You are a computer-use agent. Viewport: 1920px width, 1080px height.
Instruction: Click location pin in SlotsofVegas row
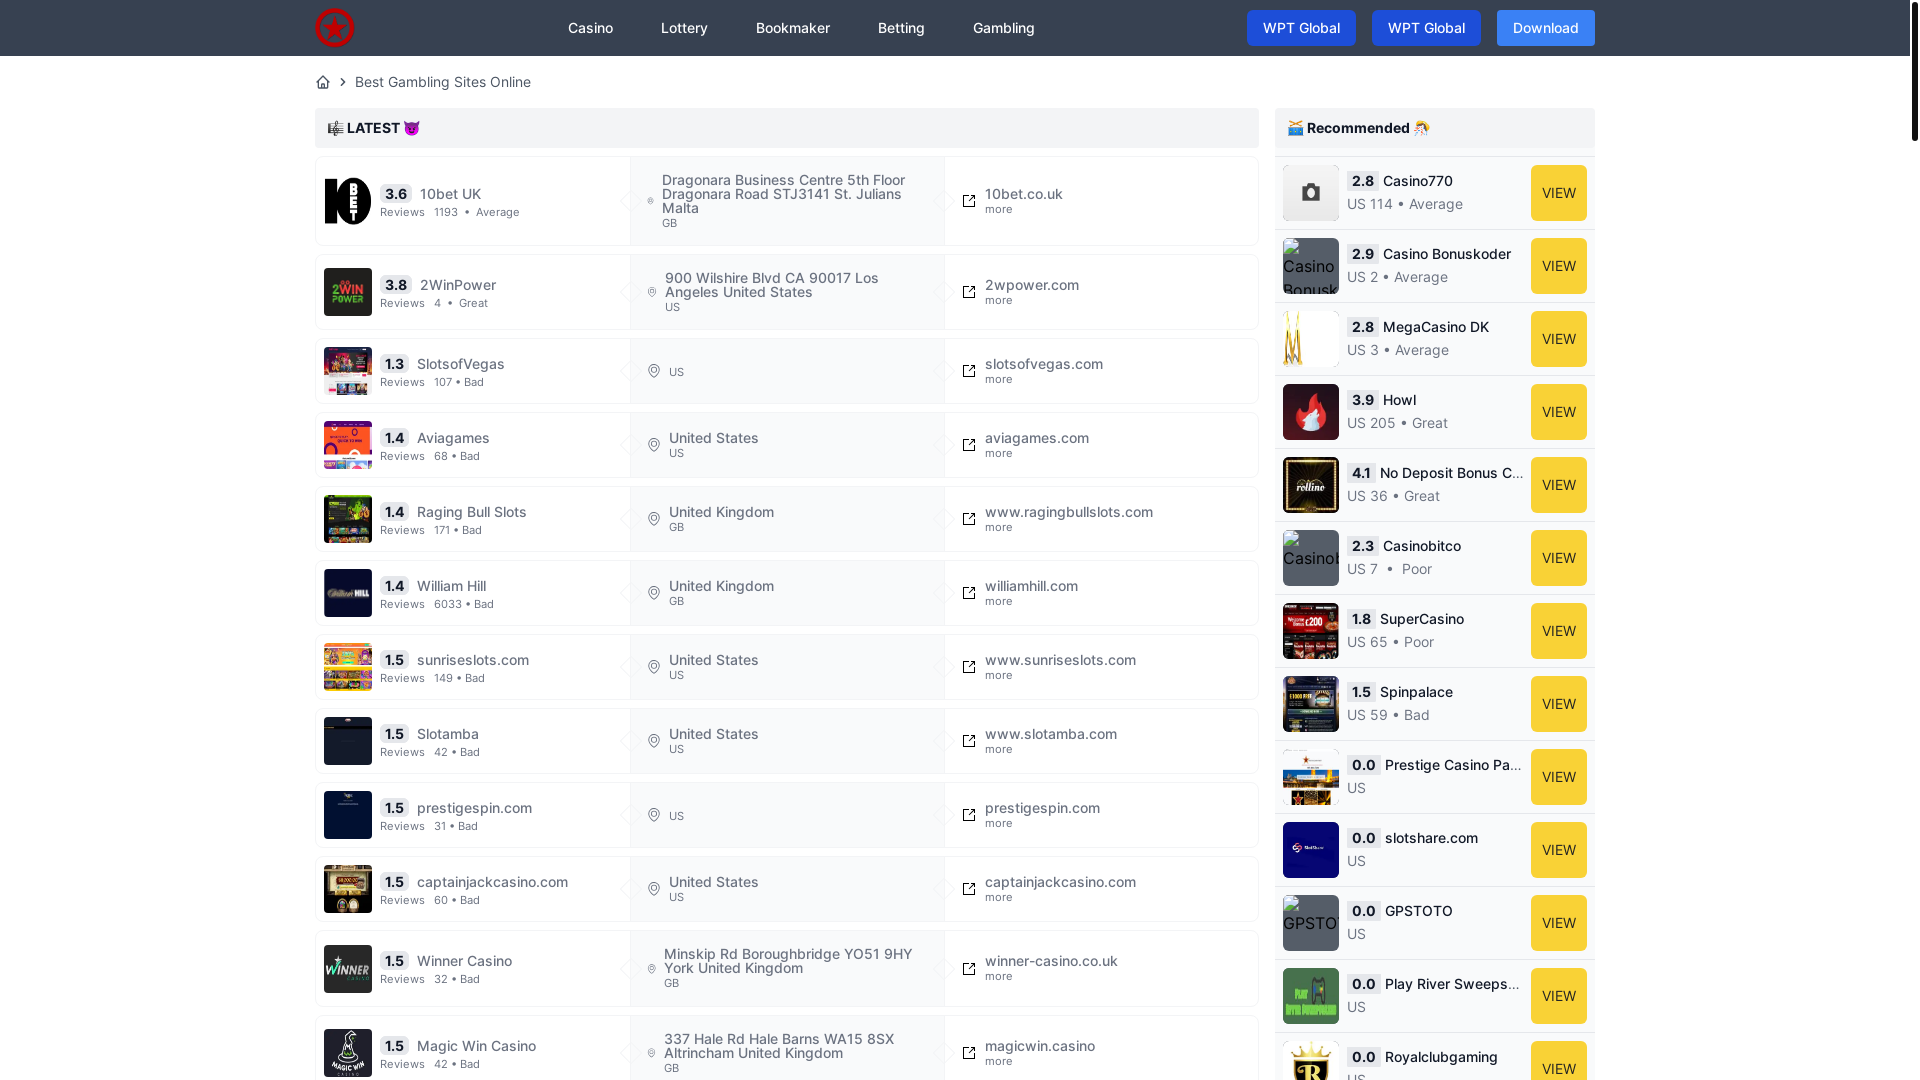[x=654, y=371]
